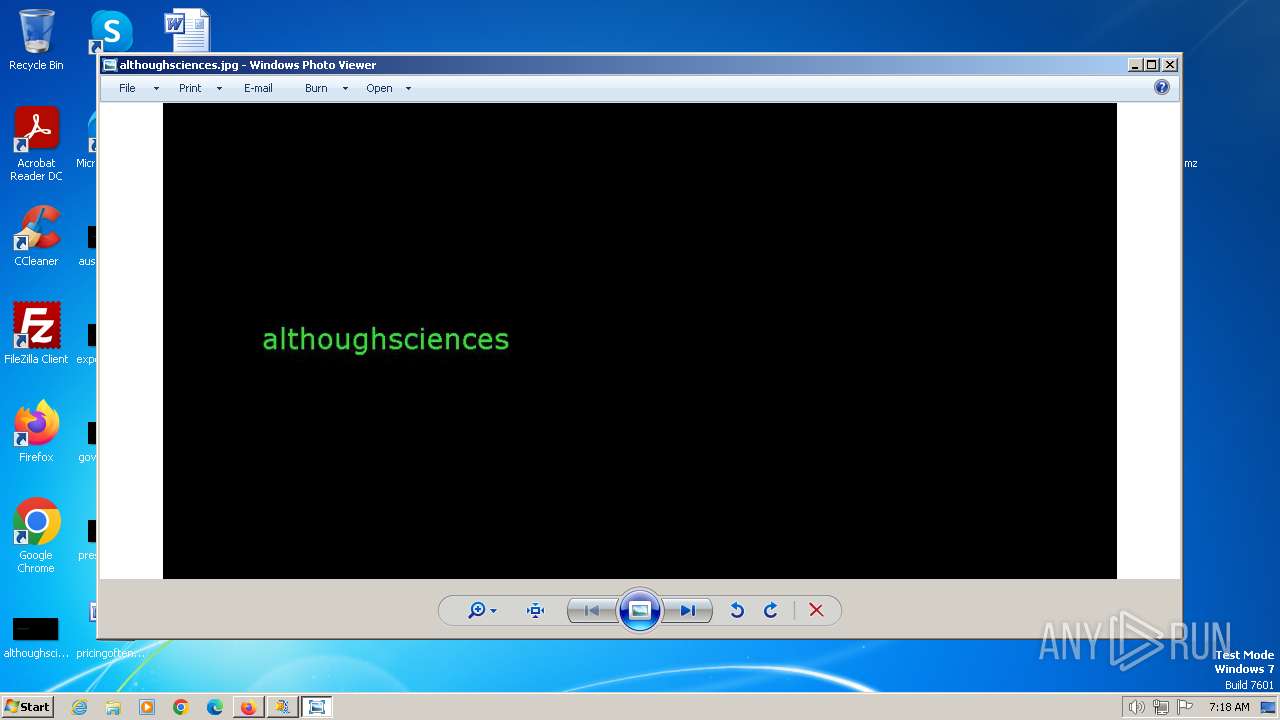Advance to the next photo
The image size is (1280, 720).
(x=688, y=610)
